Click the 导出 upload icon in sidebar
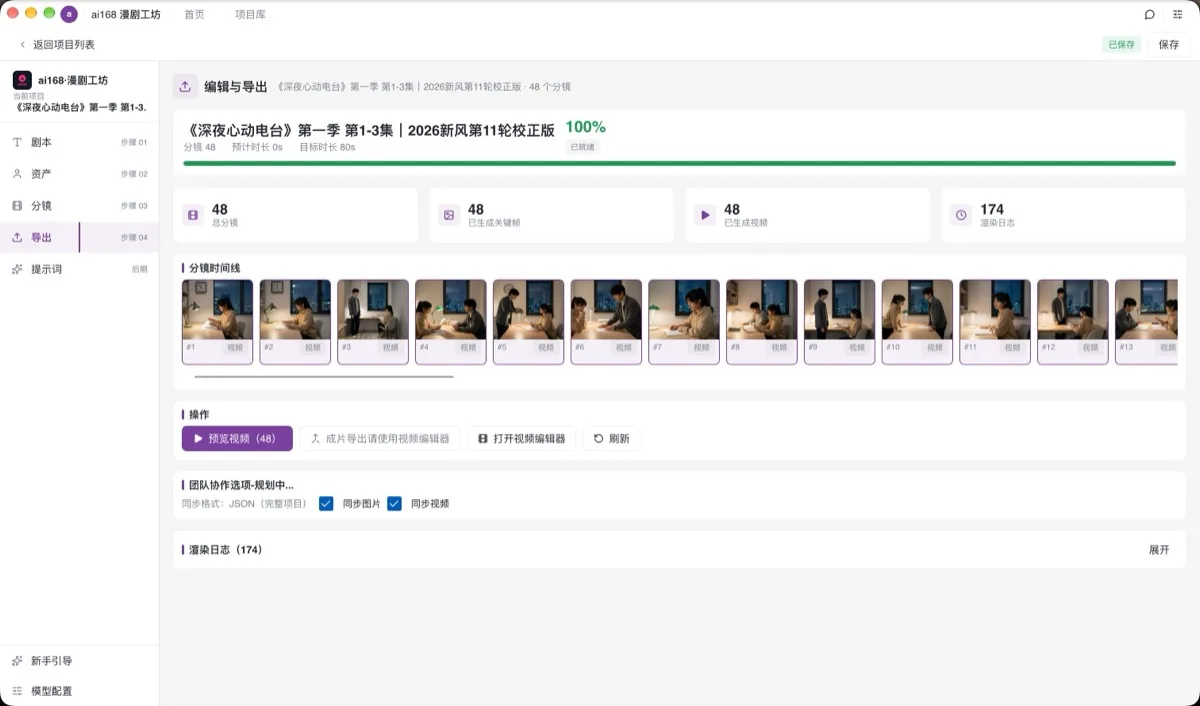Screen dimensions: 1200x706 pyautogui.click(x=17, y=237)
